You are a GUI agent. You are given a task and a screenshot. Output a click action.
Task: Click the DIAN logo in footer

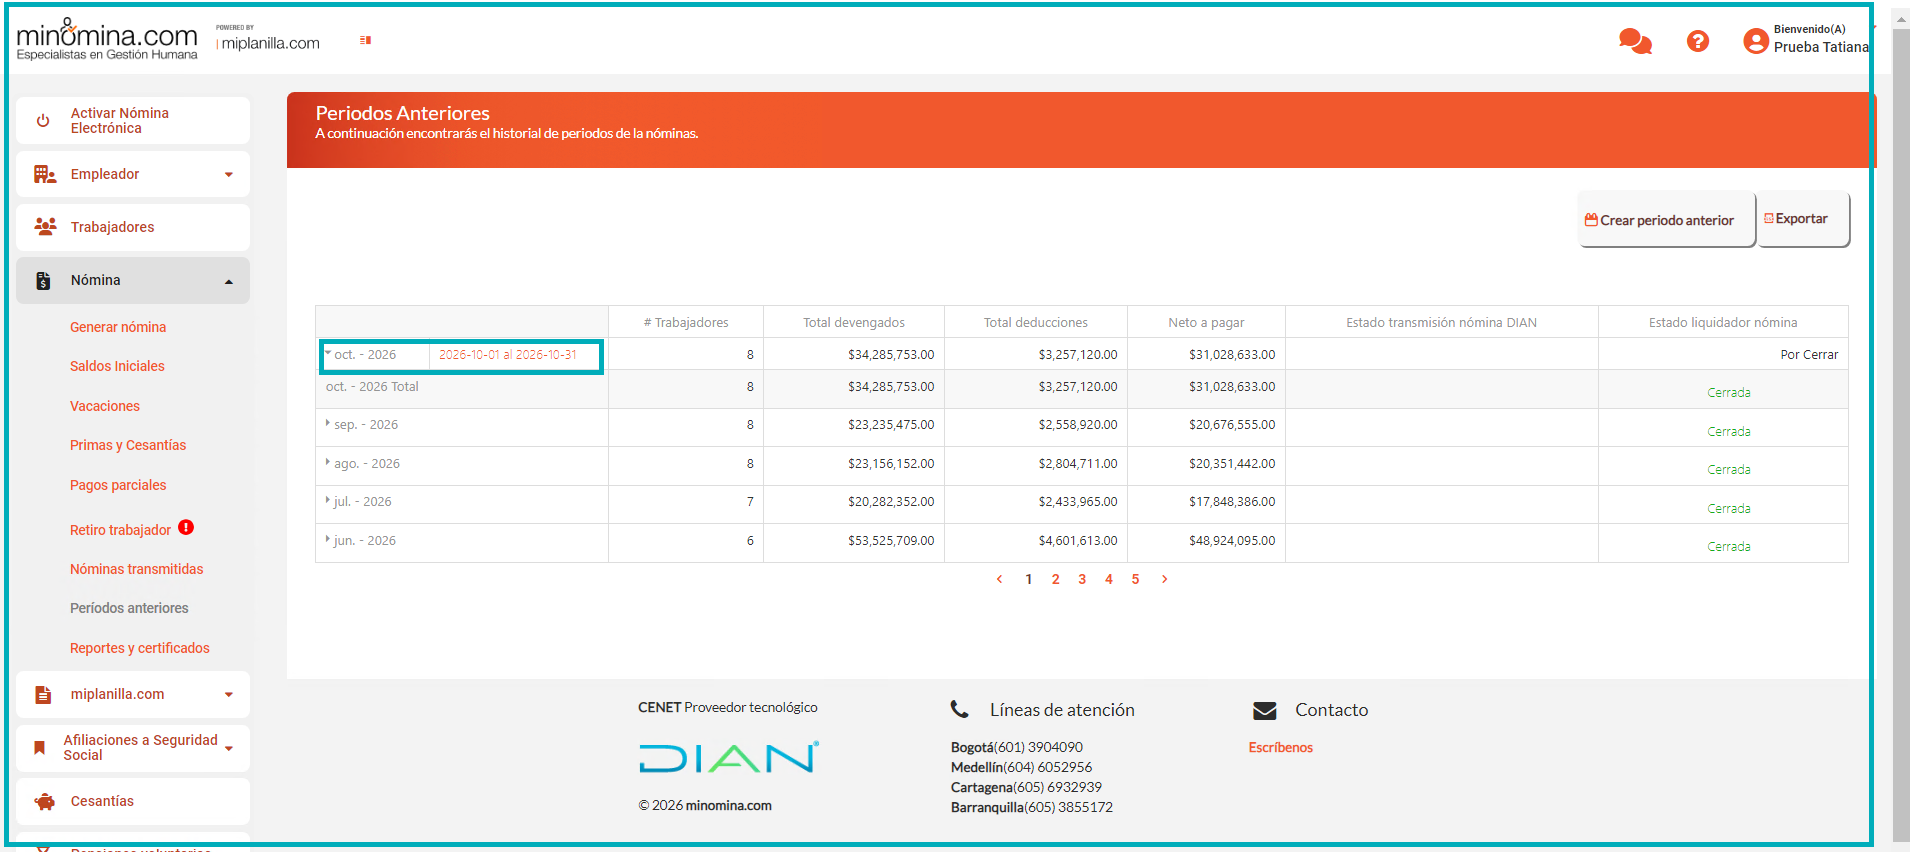[729, 757]
